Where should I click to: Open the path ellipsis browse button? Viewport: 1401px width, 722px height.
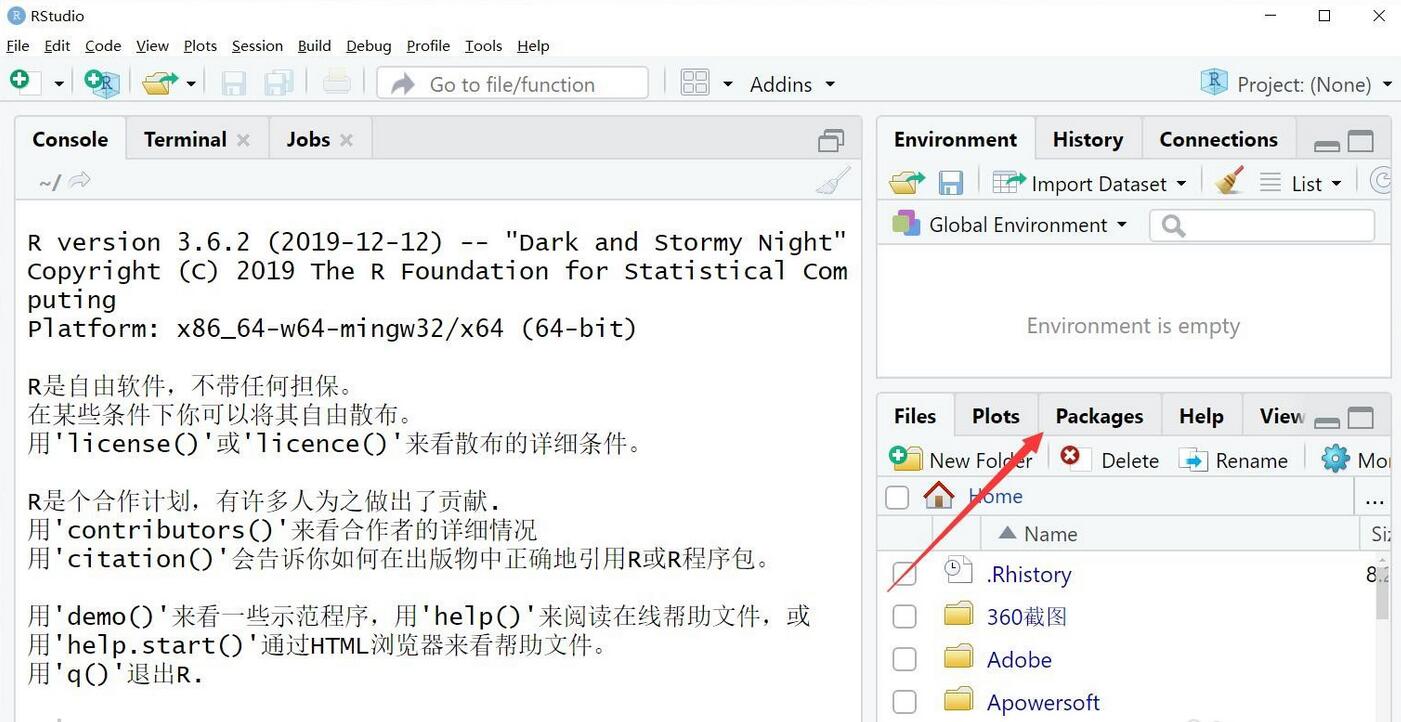(x=1374, y=498)
